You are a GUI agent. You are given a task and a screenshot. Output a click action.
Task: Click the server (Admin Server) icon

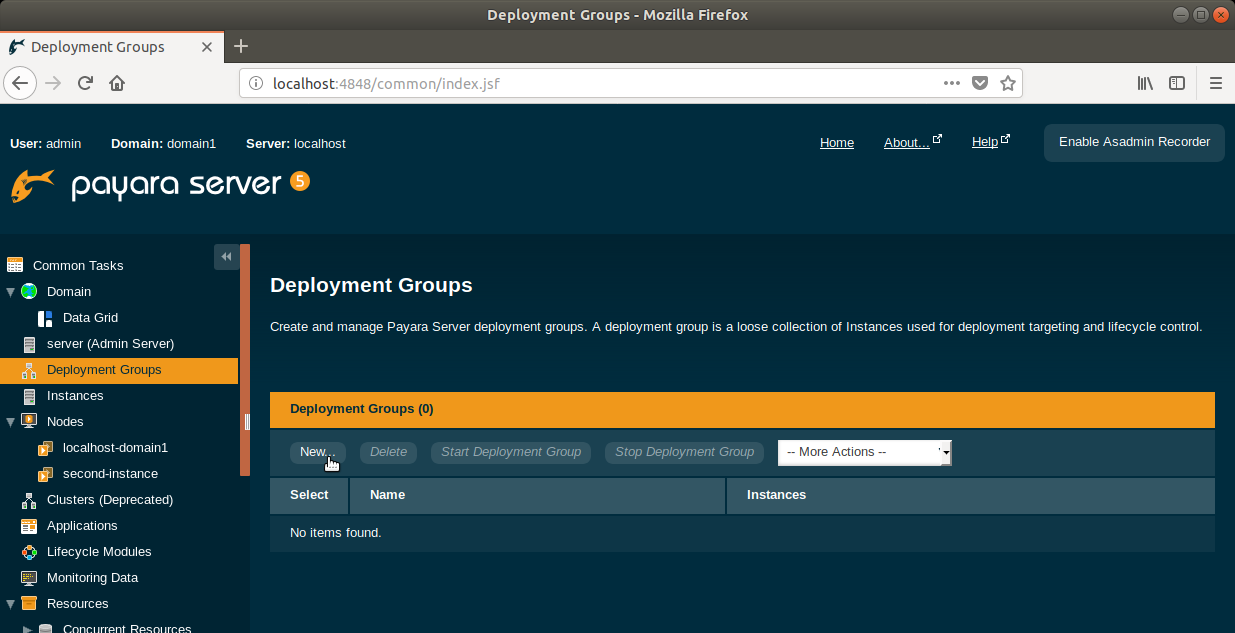tap(29, 344)
